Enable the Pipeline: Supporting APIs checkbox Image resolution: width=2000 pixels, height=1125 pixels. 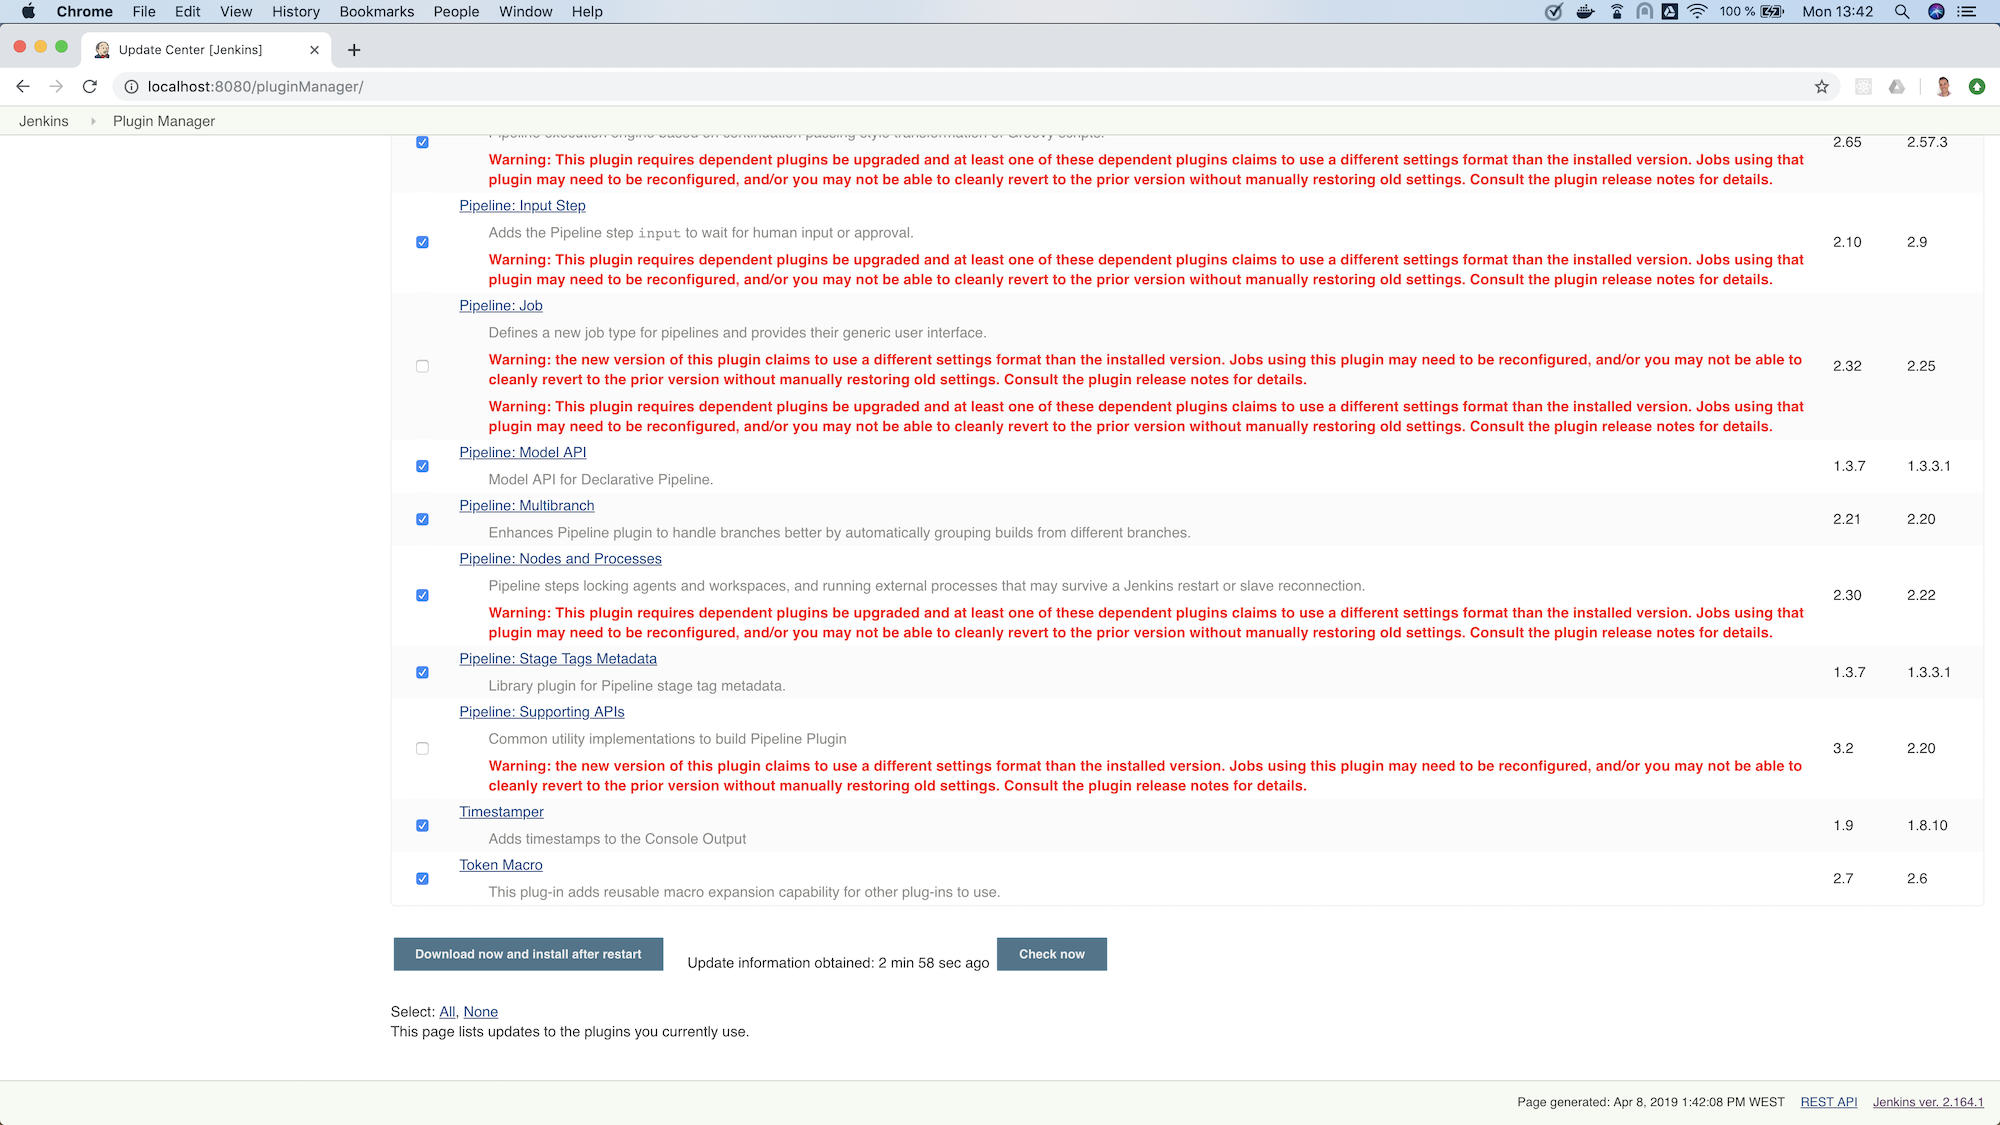point(423,747)
